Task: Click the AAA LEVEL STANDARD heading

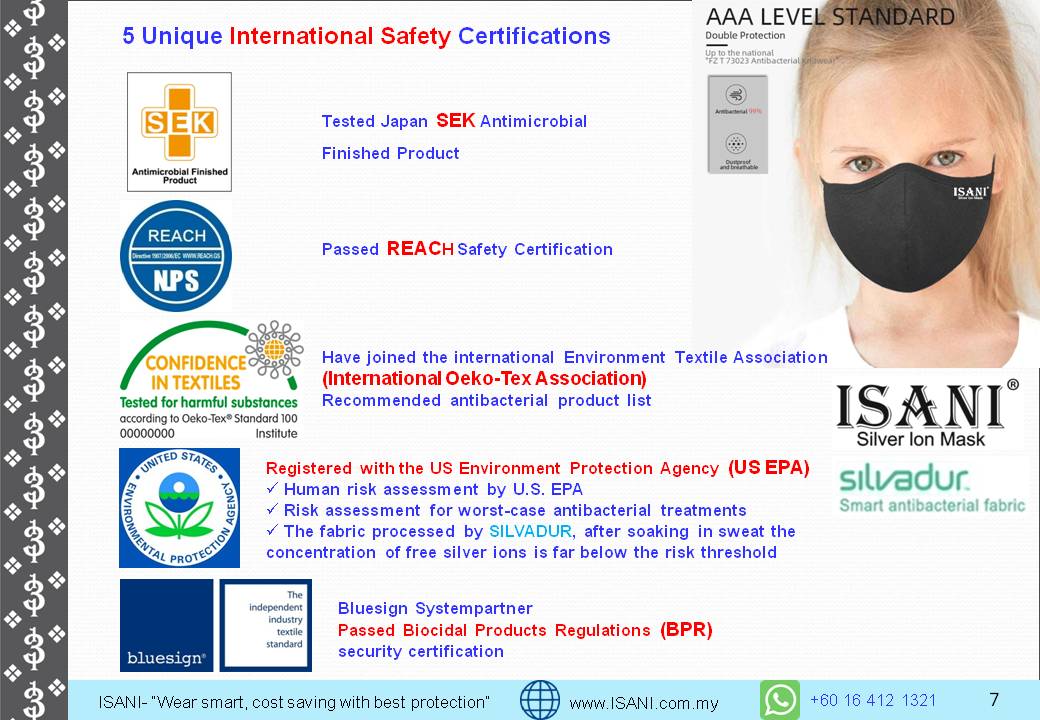Action: [830, 17]
